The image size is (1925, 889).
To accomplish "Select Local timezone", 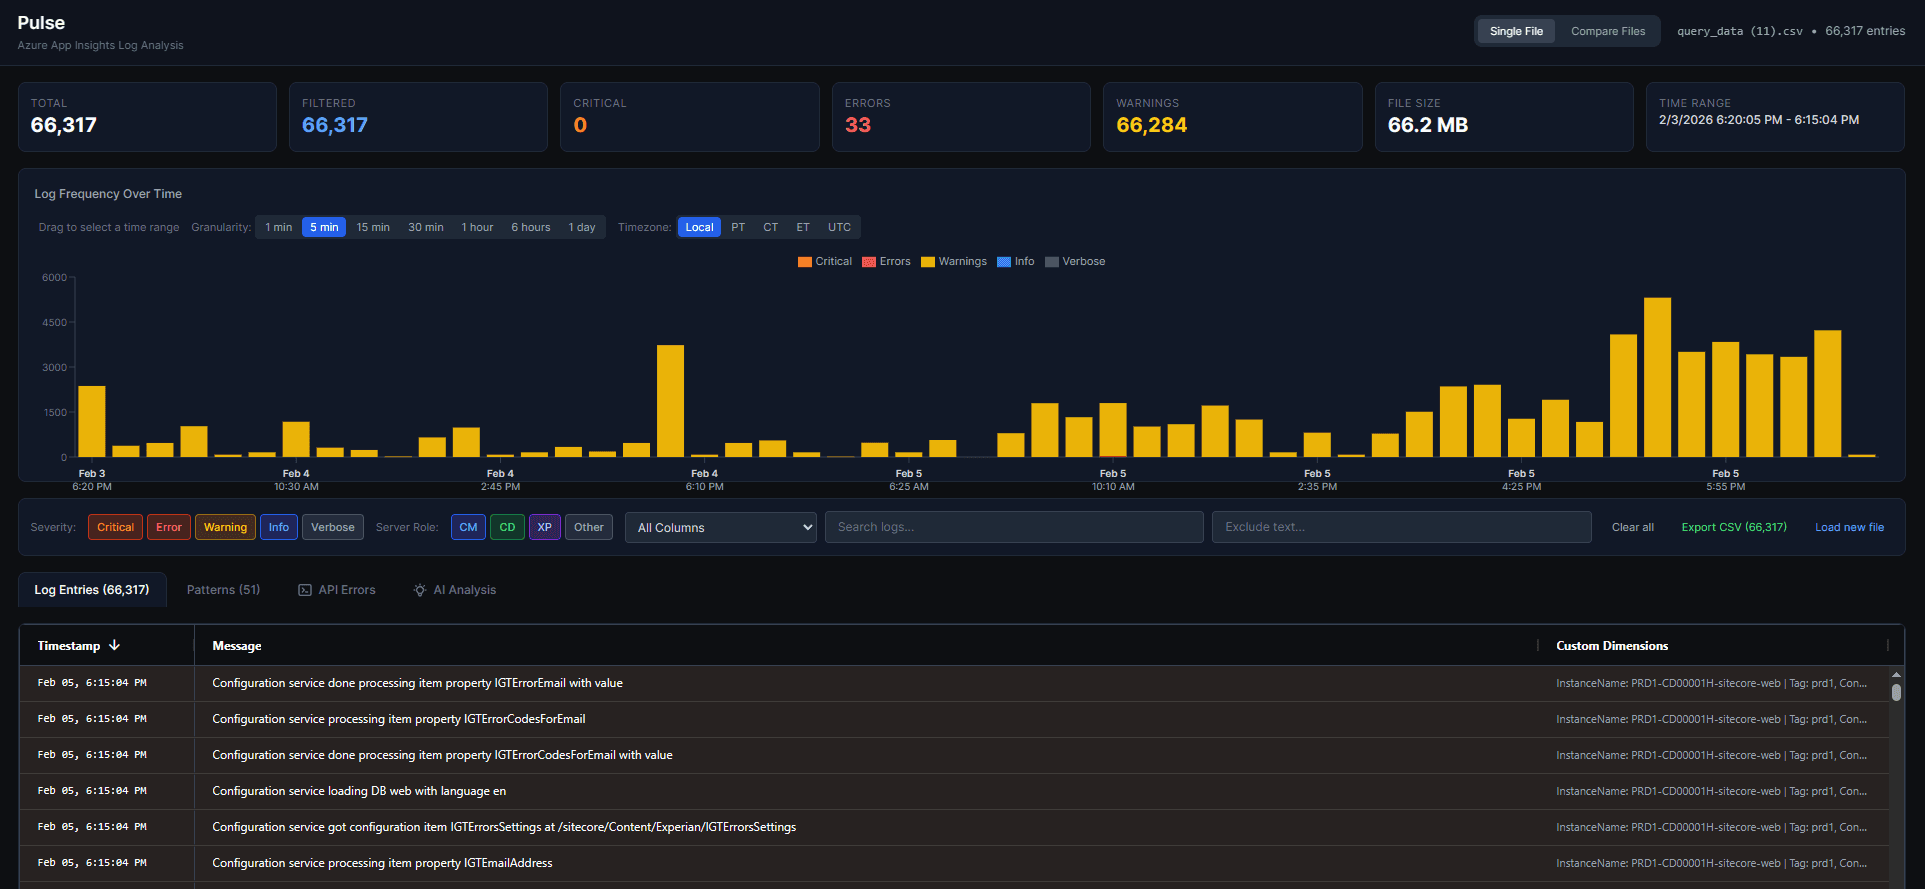I will tap(699, 227).
